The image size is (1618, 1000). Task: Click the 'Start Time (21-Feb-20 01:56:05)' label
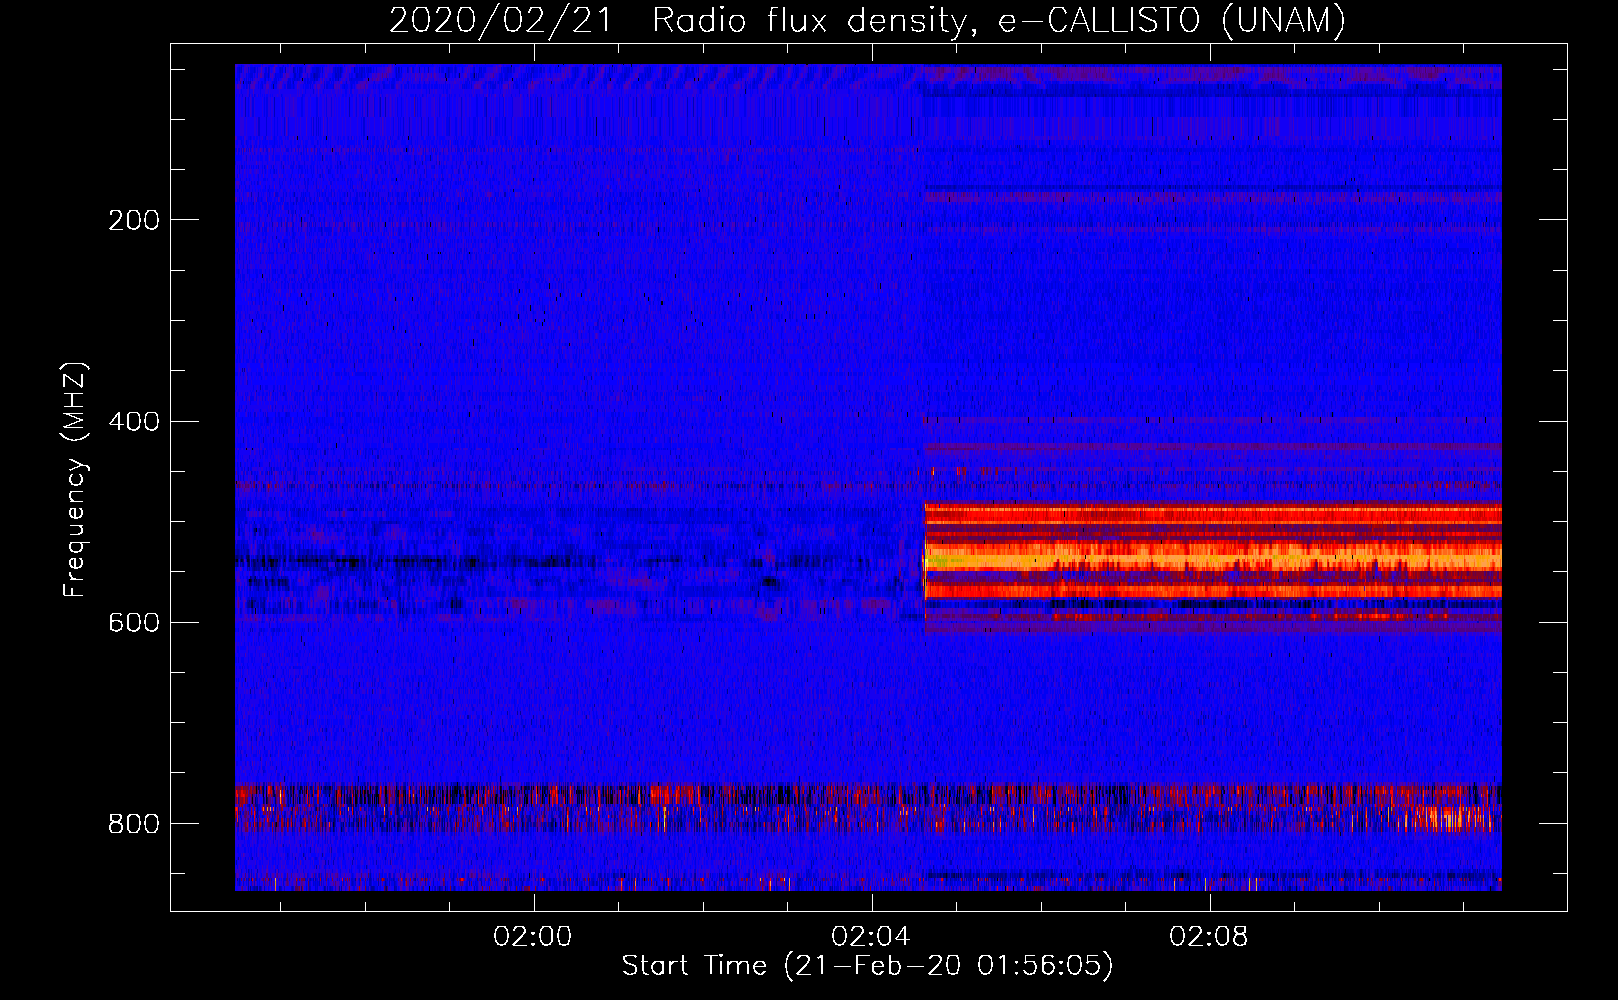pyautogui.click(x=868, y=966)
